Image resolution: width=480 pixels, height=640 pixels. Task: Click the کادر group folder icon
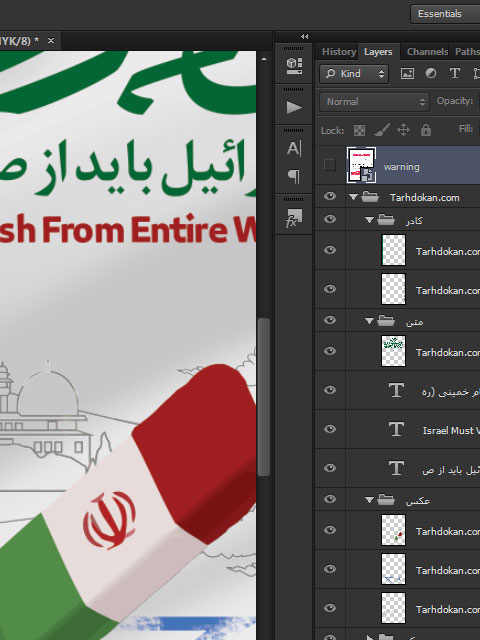tap(386, 220)
